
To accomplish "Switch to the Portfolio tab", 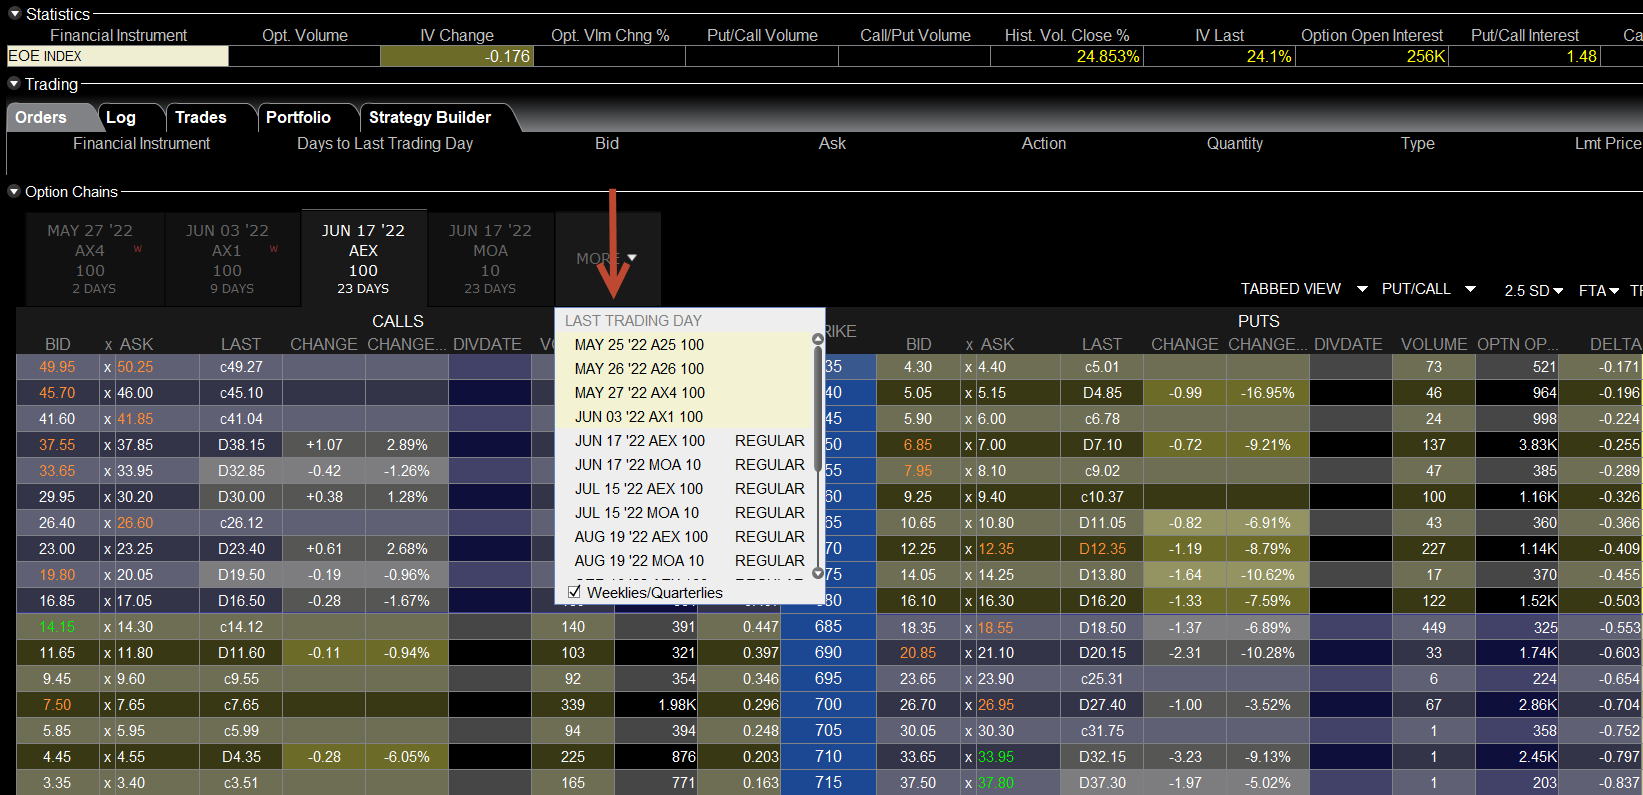I will (298, 117).
